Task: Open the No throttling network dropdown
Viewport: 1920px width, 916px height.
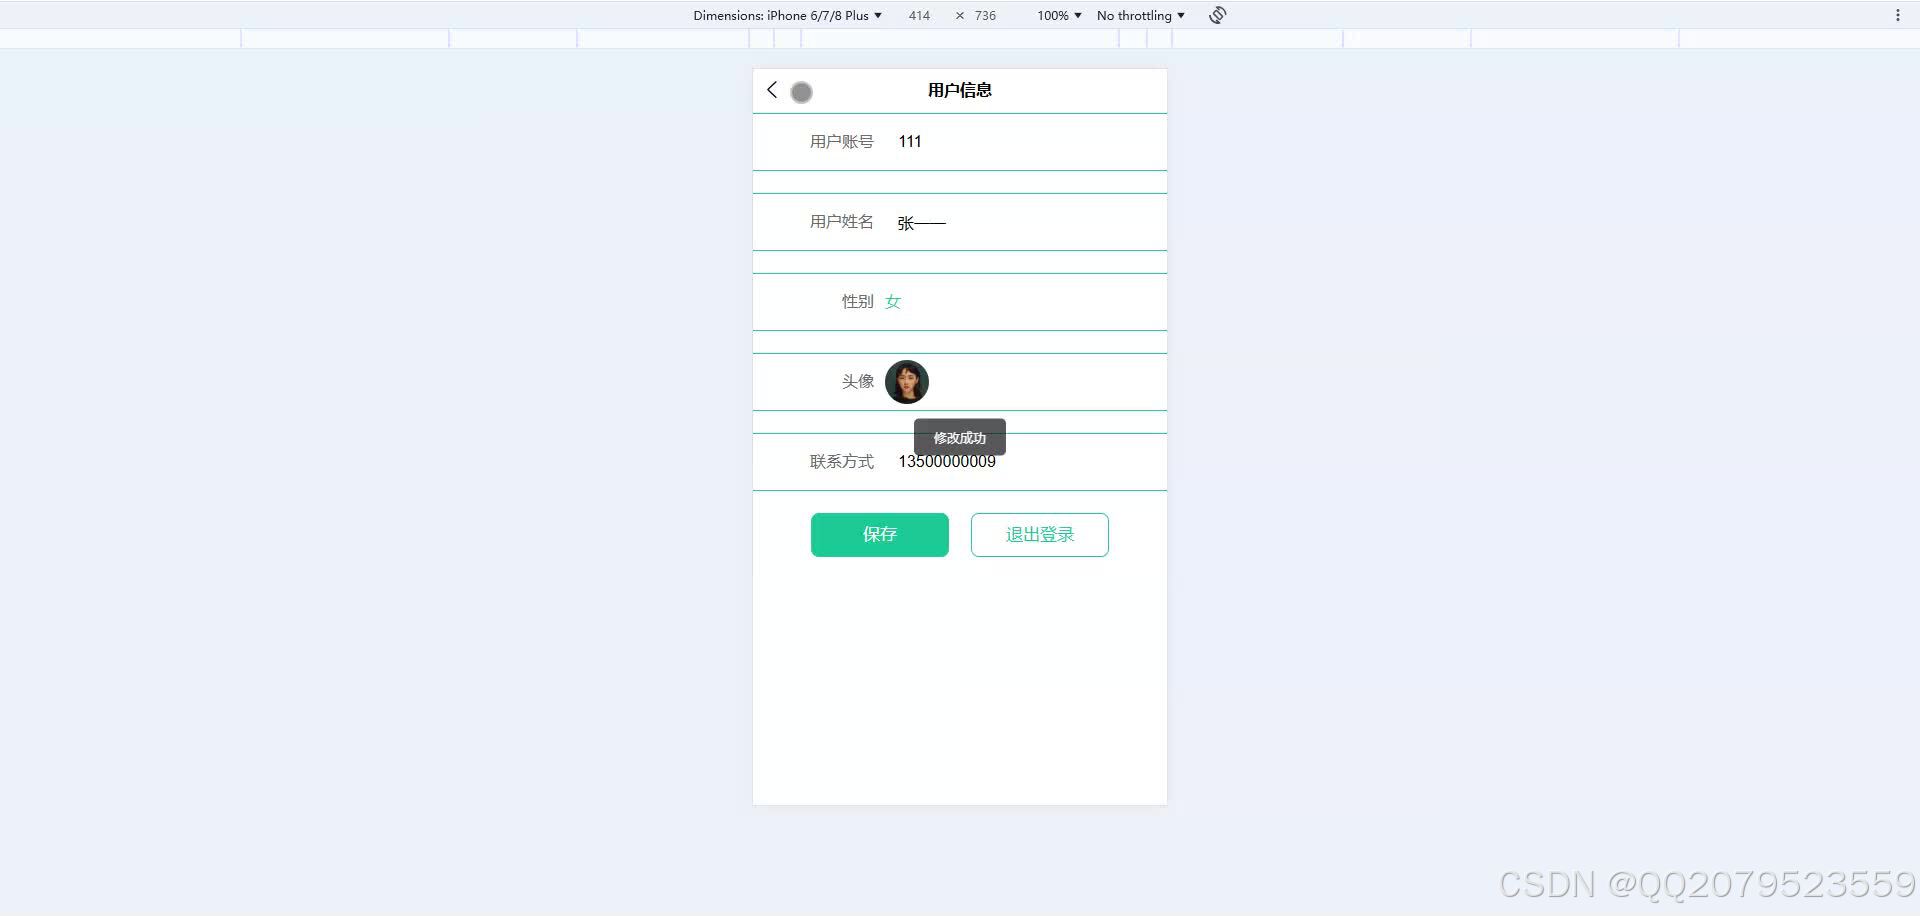Action: pyautogui.click(x=1139, y=15)
